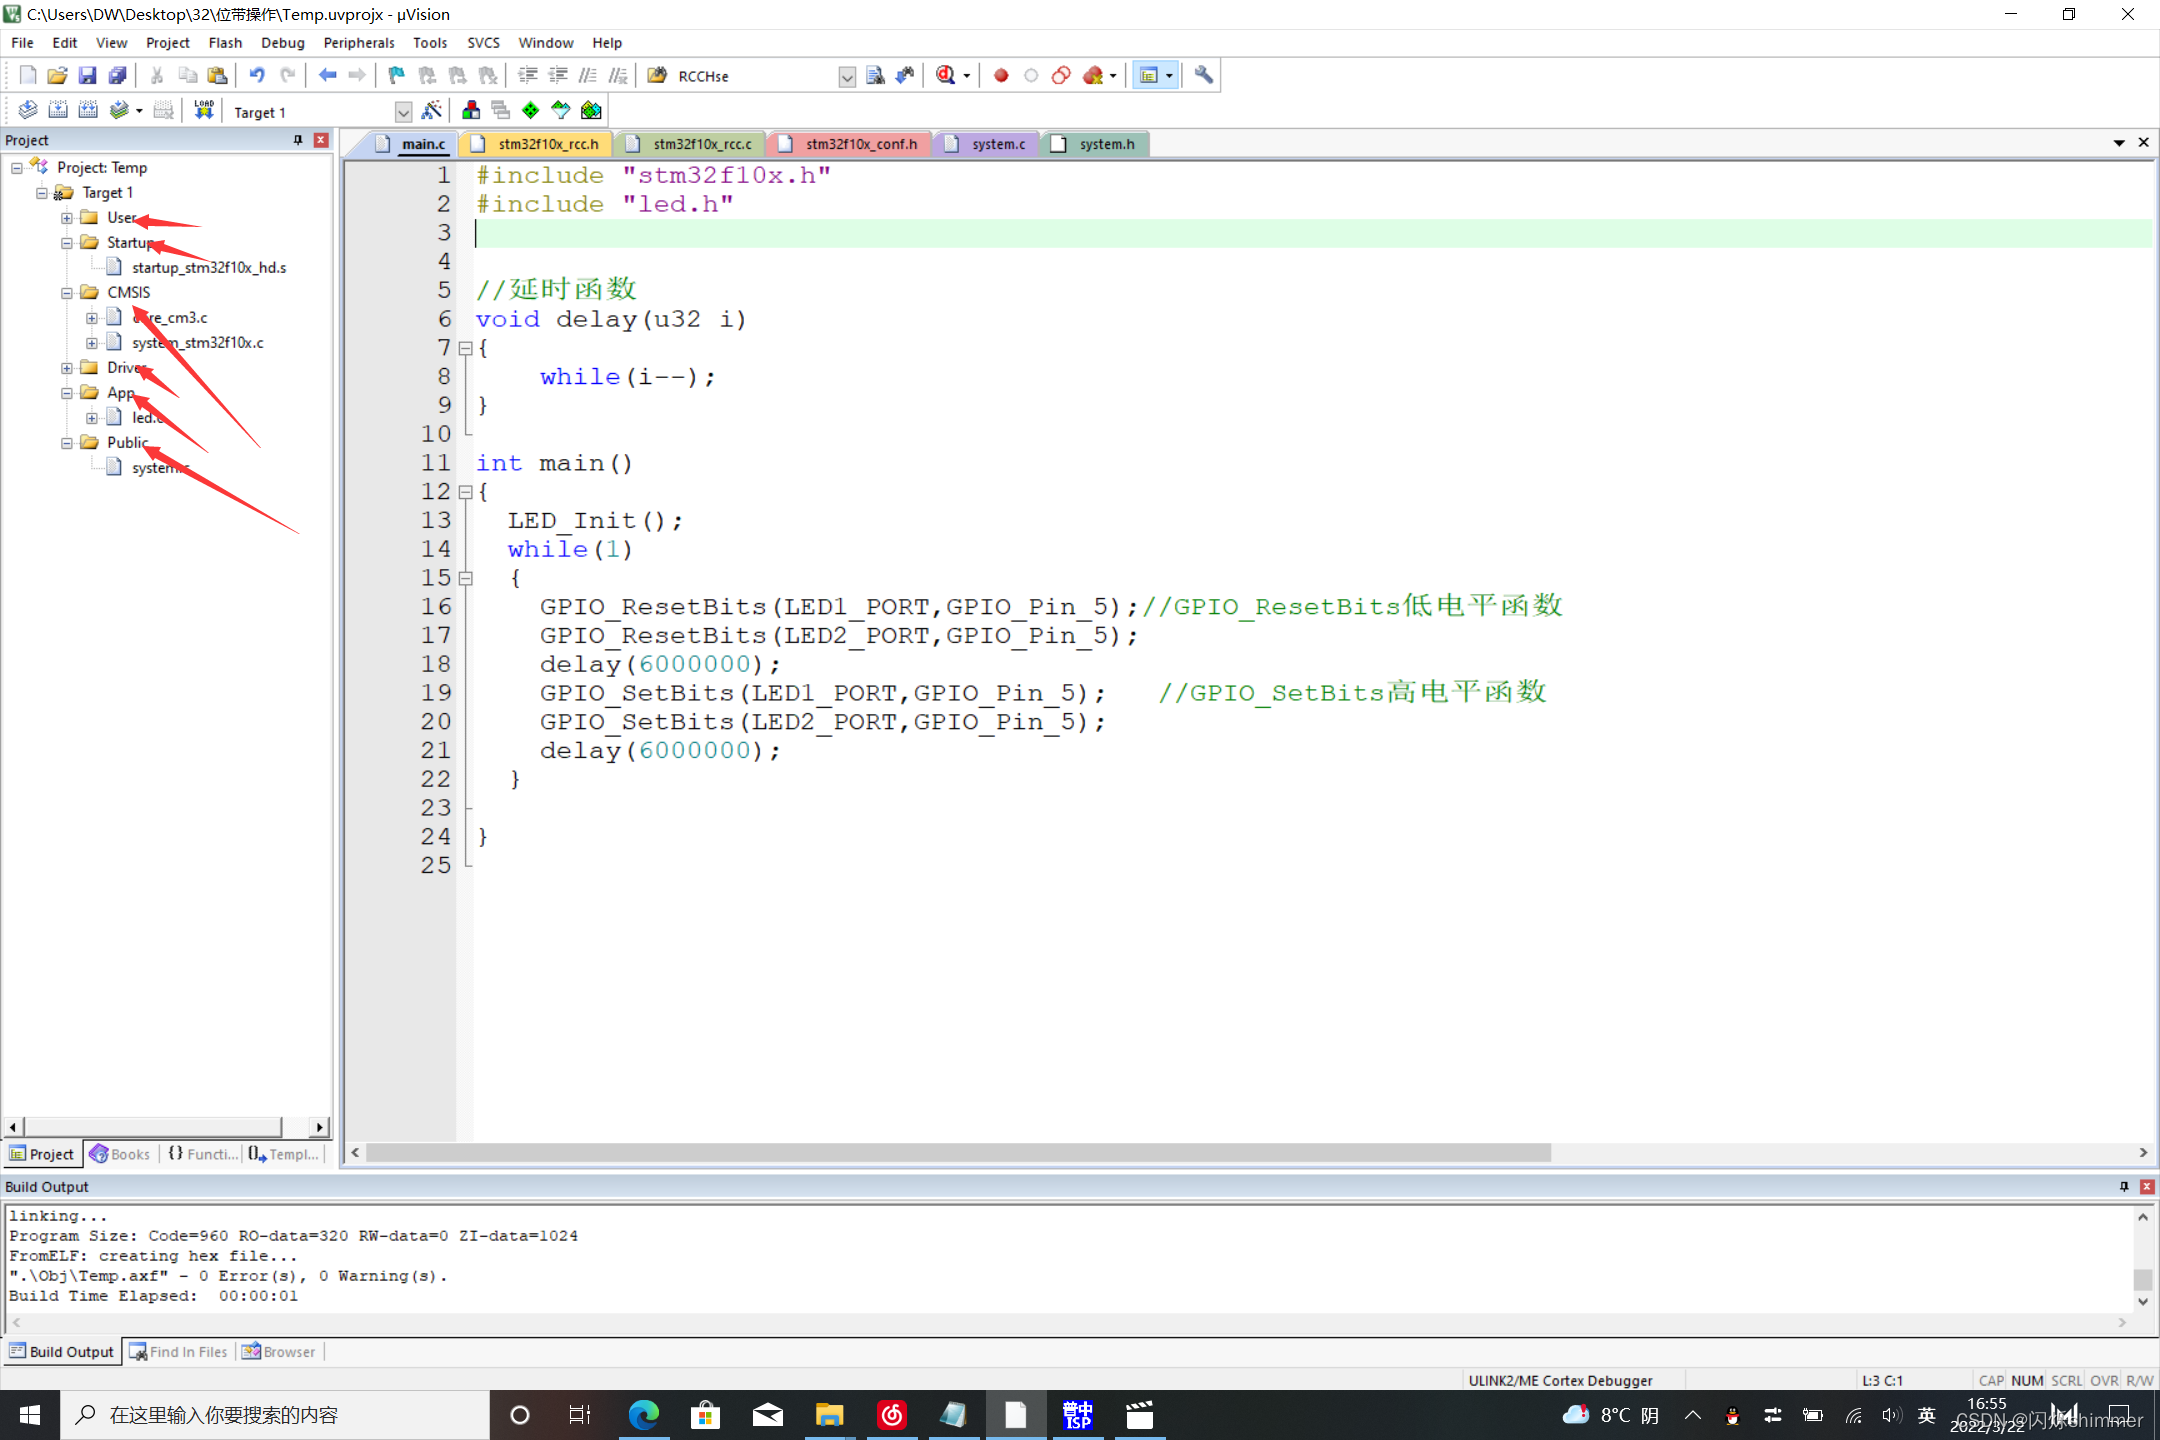Open the Peripherals menu
Viewport: 2160px width, 1440px height.
click(x=358, y=42)
